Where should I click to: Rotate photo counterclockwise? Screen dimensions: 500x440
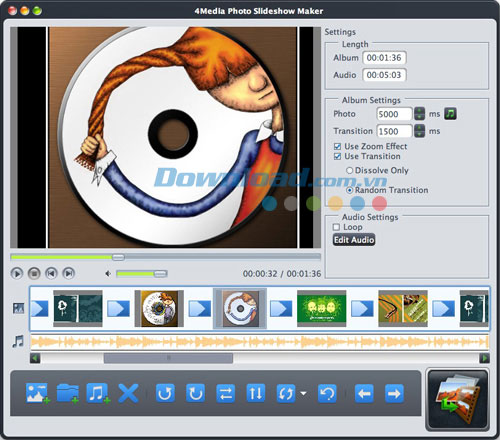pyautogui.click(x=165, y=393)
